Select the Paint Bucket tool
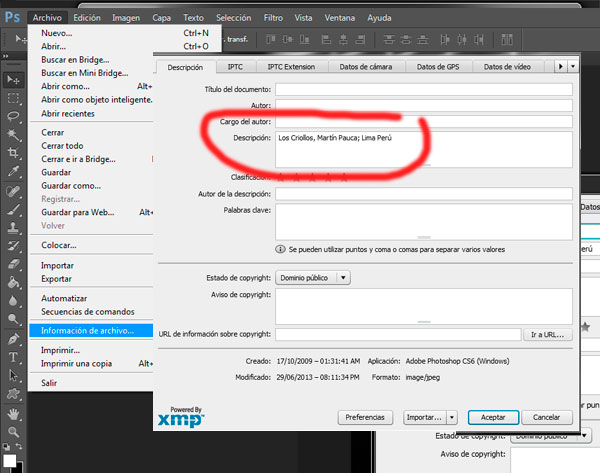Viewport: 600px width, 473px height. click(x=13, y=282)
